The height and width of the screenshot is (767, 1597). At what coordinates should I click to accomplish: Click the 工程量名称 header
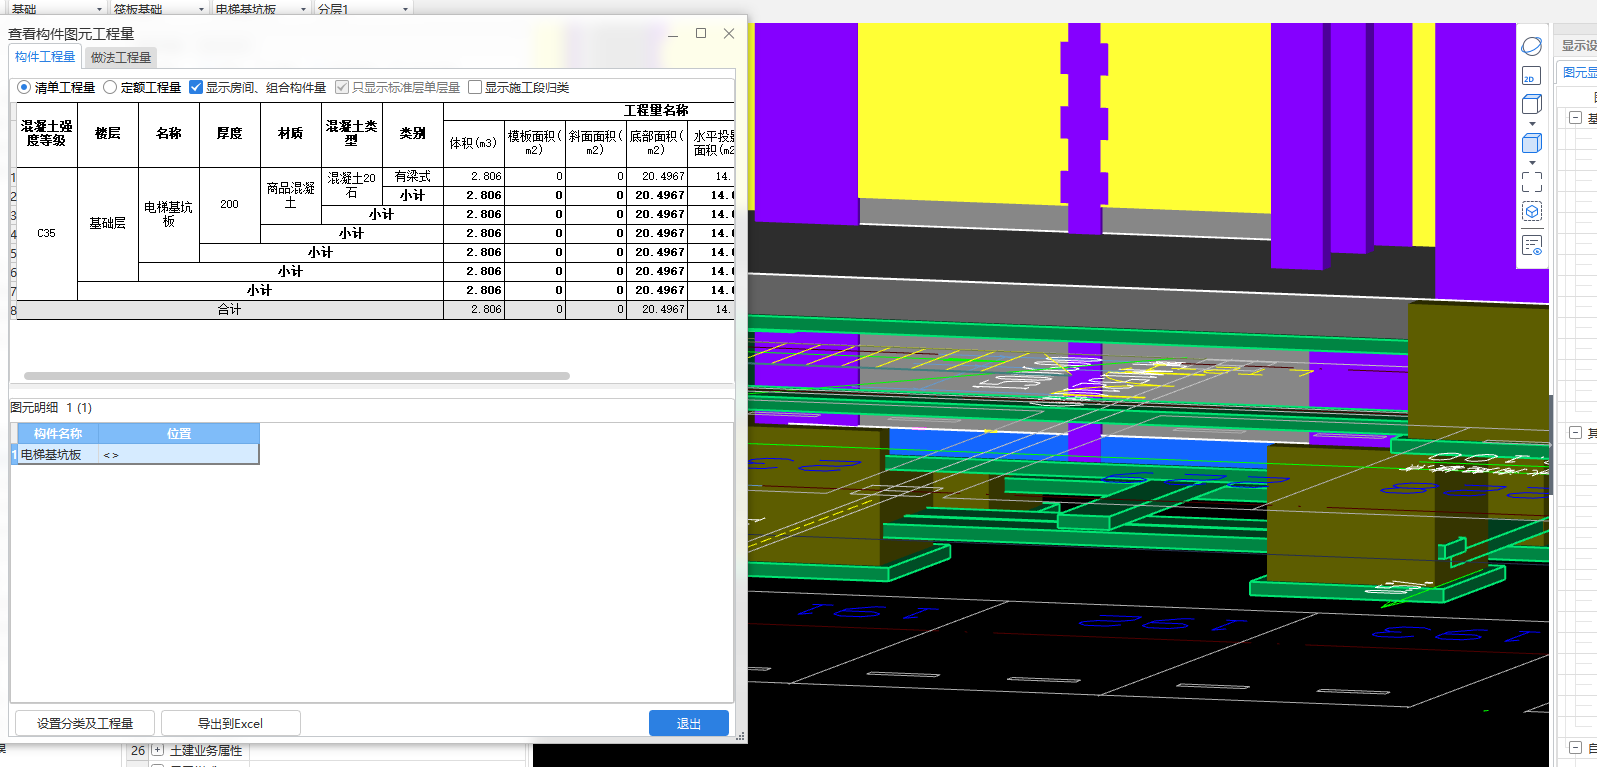(656, 111)
